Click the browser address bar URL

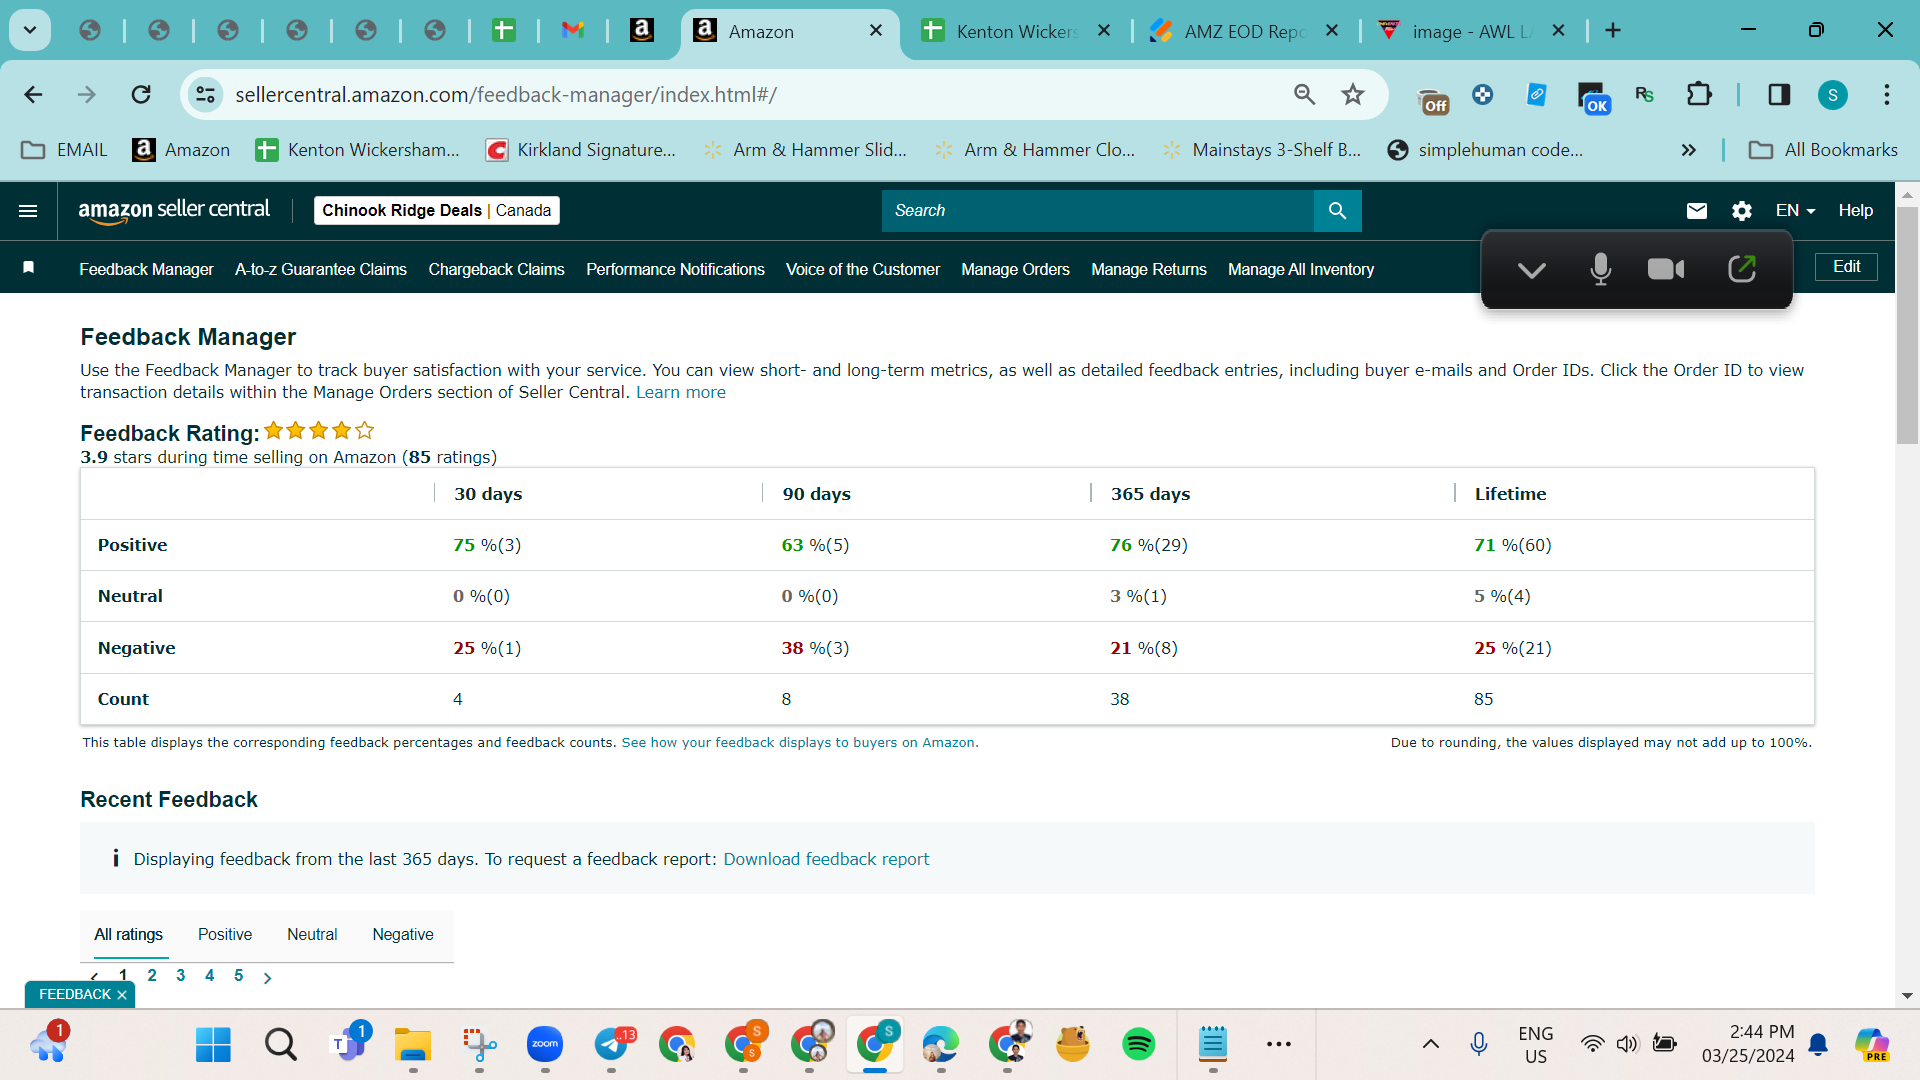tap(506, 95)
